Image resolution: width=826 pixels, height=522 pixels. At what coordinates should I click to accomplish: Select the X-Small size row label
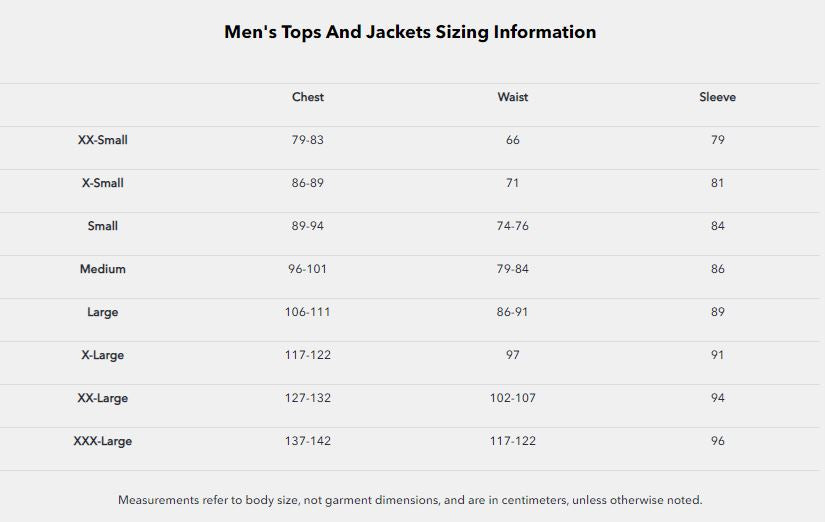(103, 183)
